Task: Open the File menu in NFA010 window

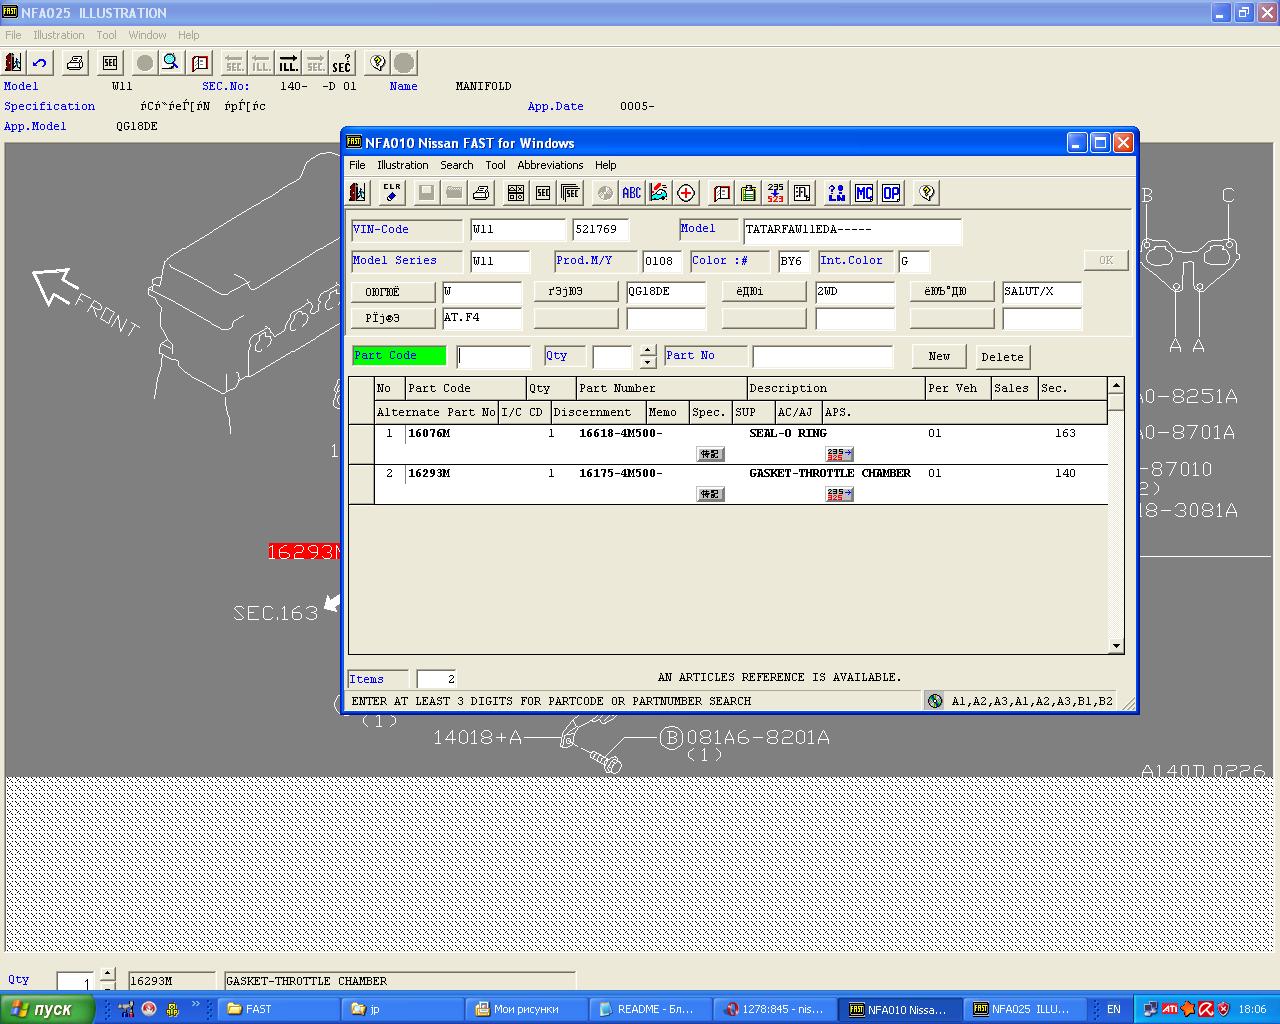Action: coord(357,165)
